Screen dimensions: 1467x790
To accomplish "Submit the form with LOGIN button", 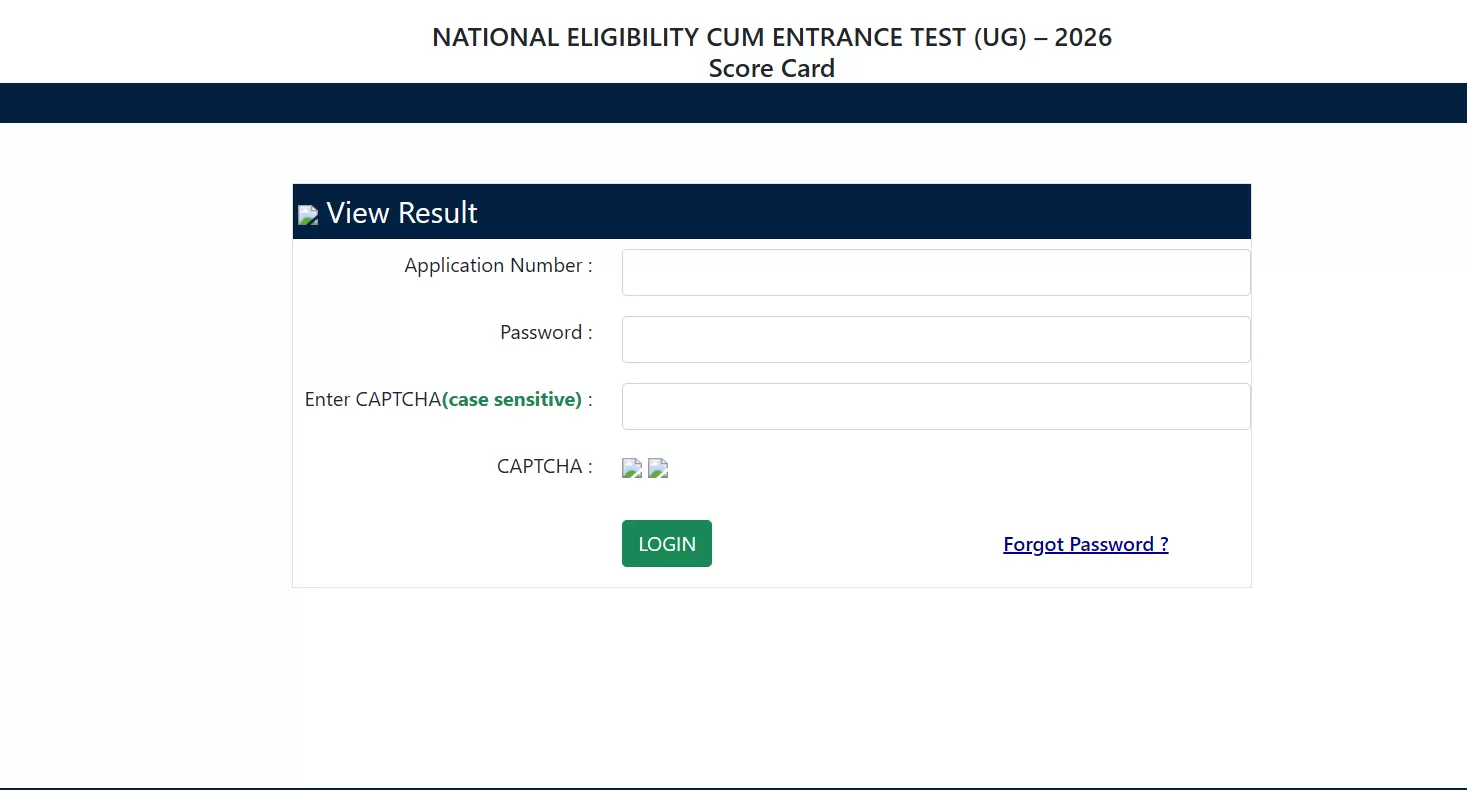I will coord(667,543).
